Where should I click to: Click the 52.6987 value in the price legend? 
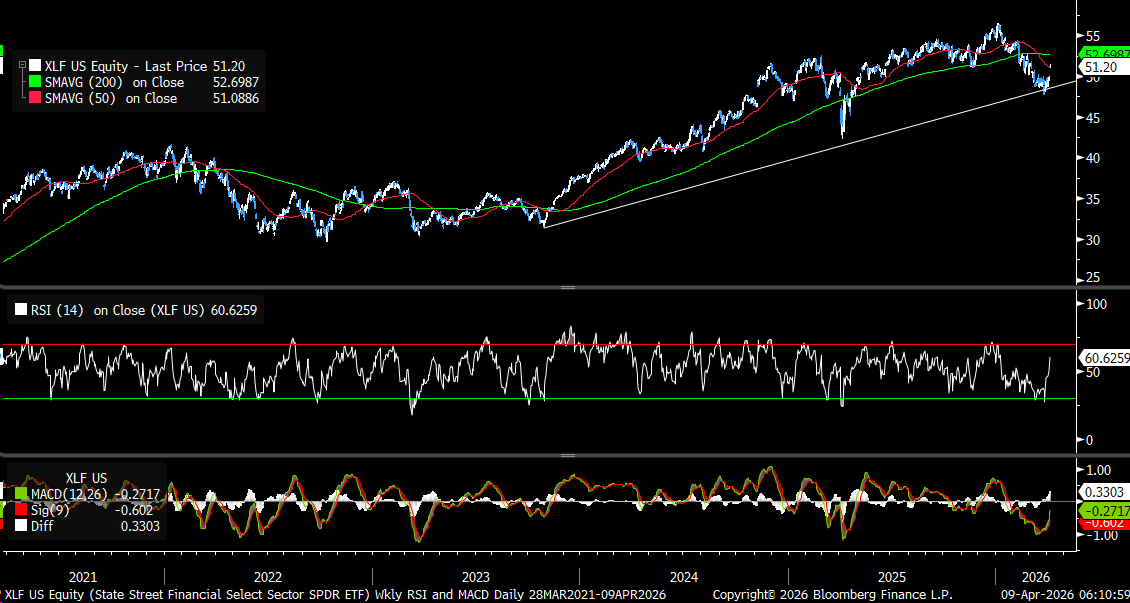pos(236,82)
